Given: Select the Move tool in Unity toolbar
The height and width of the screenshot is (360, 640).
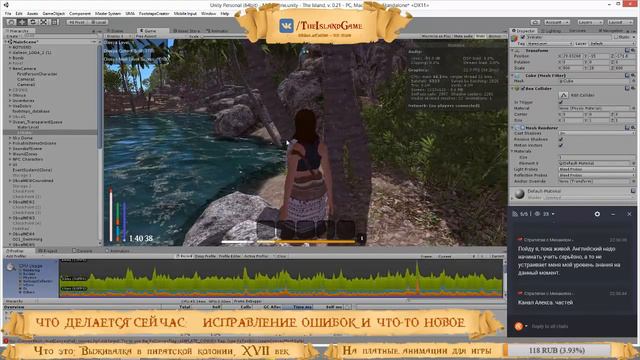Looking at the screenshot, I should click(22, 22).
